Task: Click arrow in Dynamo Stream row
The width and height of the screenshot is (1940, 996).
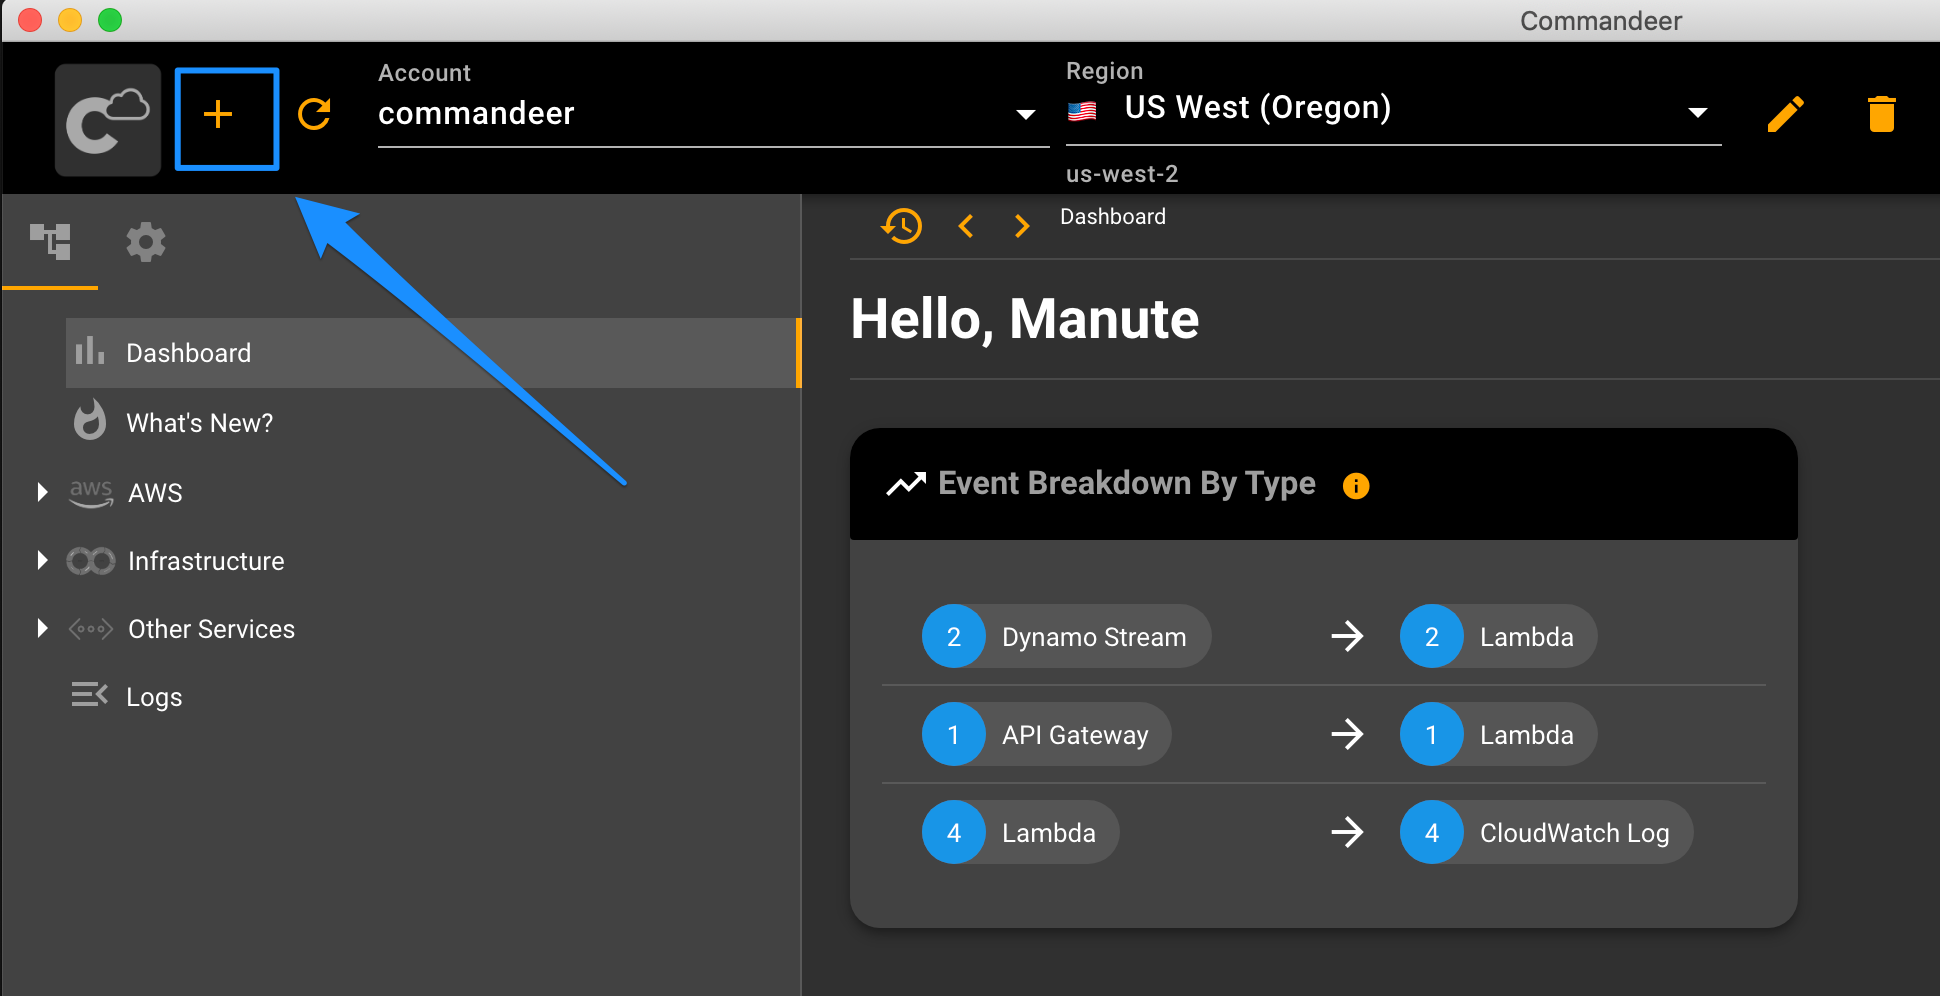Action: (1348, 636)
